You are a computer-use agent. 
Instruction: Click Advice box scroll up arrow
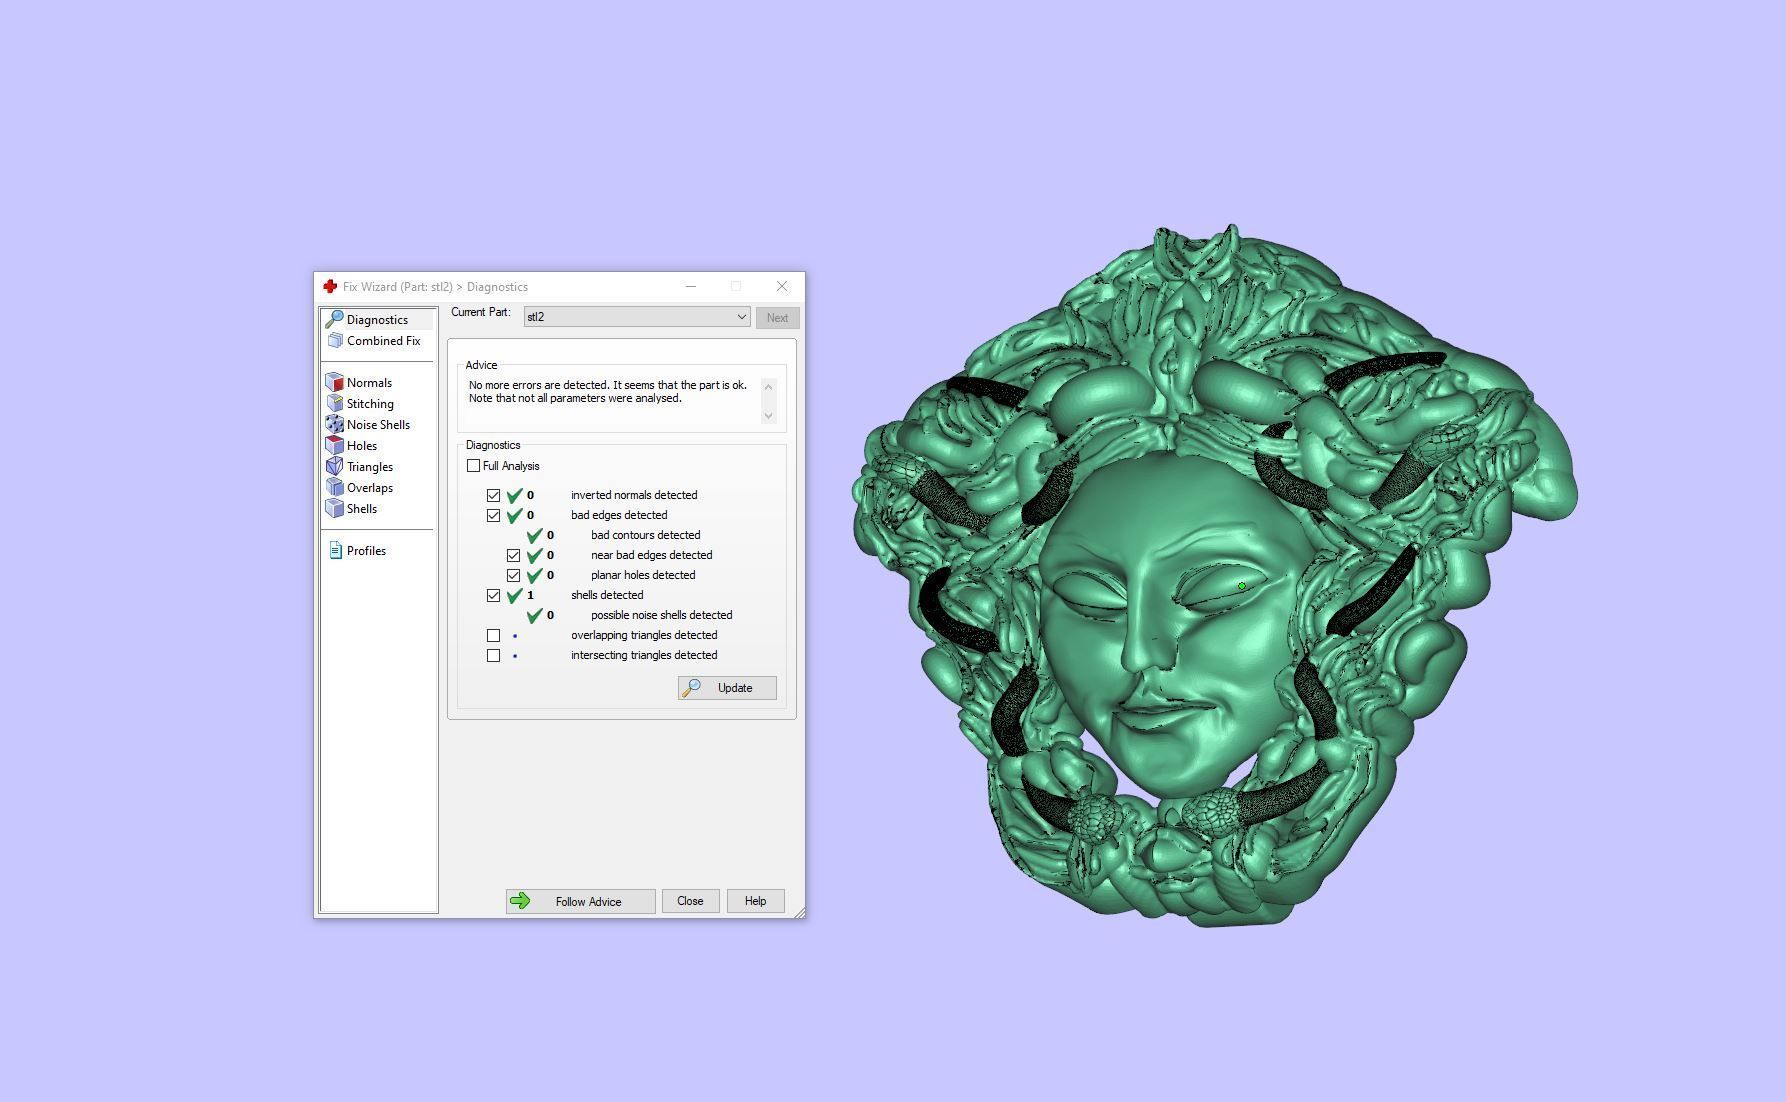[768, 387]
